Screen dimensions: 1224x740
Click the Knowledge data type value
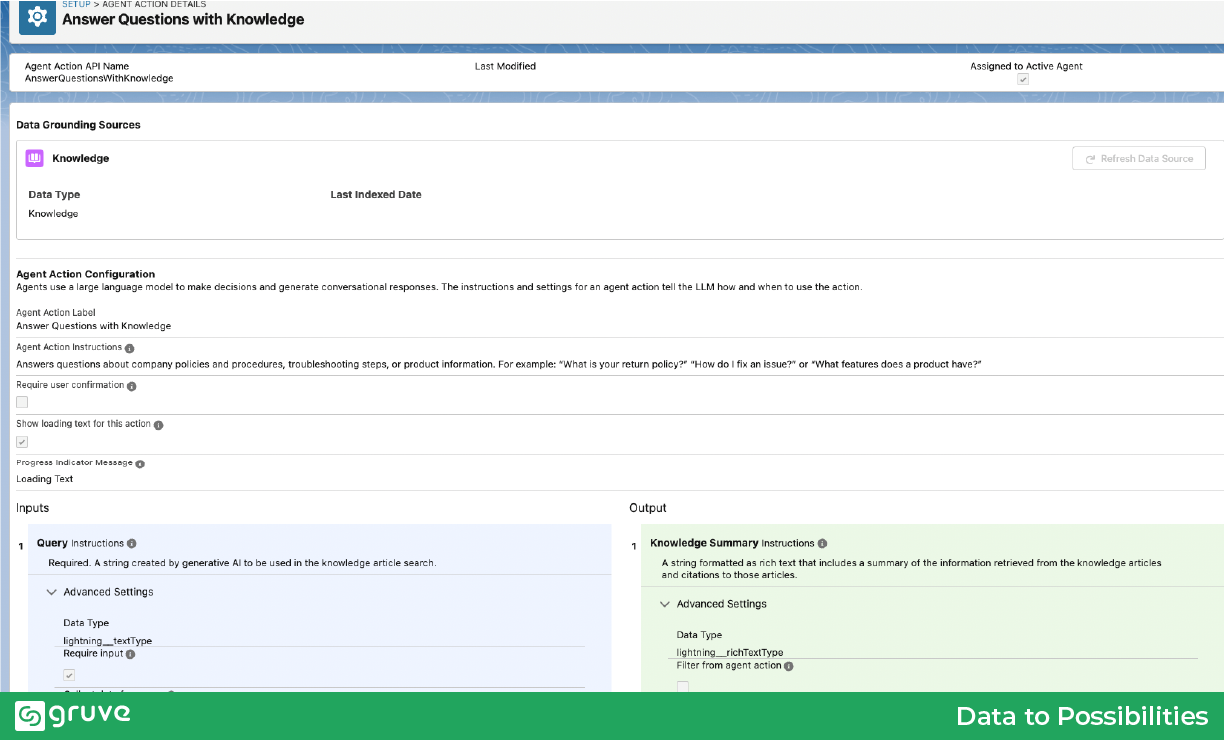53,214
